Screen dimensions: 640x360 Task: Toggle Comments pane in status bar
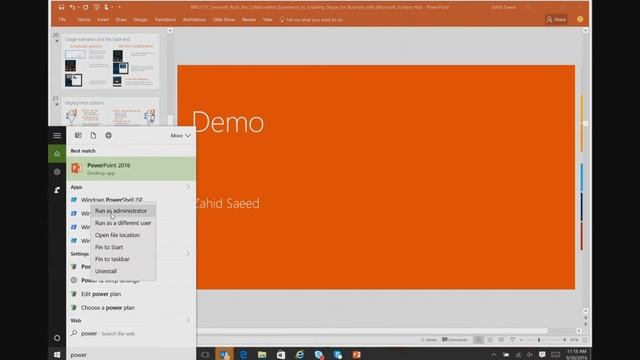(455, 340)
